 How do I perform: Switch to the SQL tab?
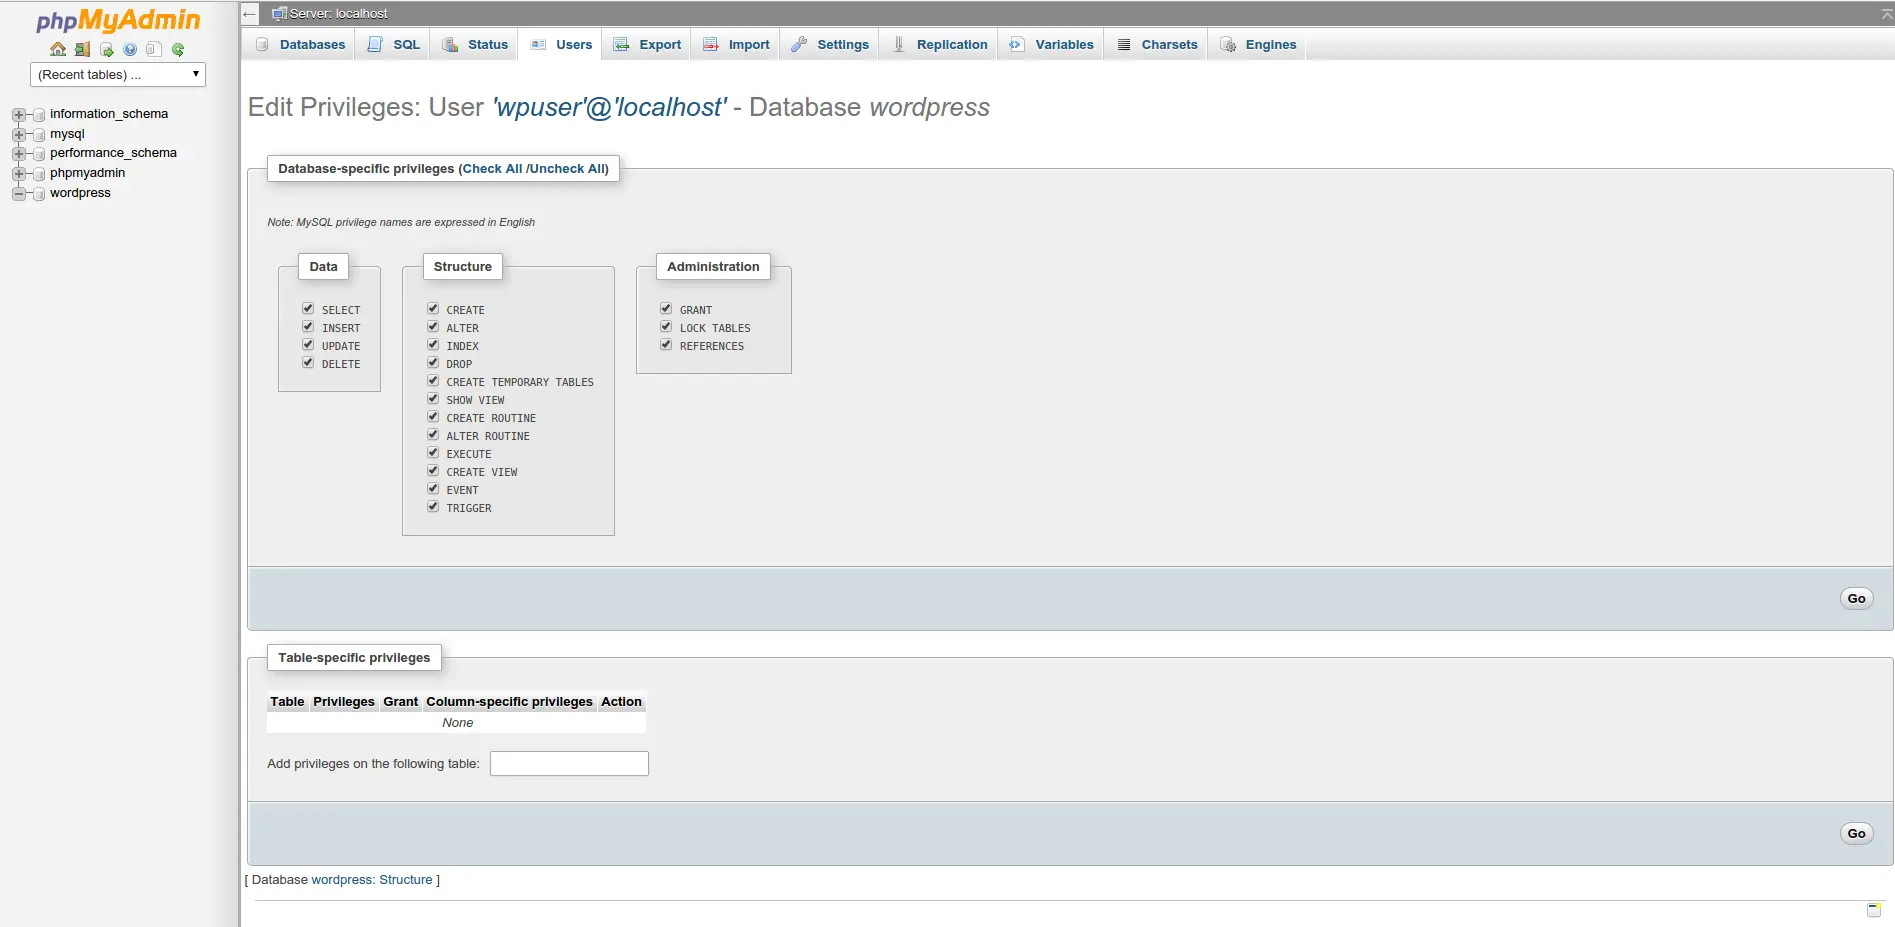tap(394, 45)
